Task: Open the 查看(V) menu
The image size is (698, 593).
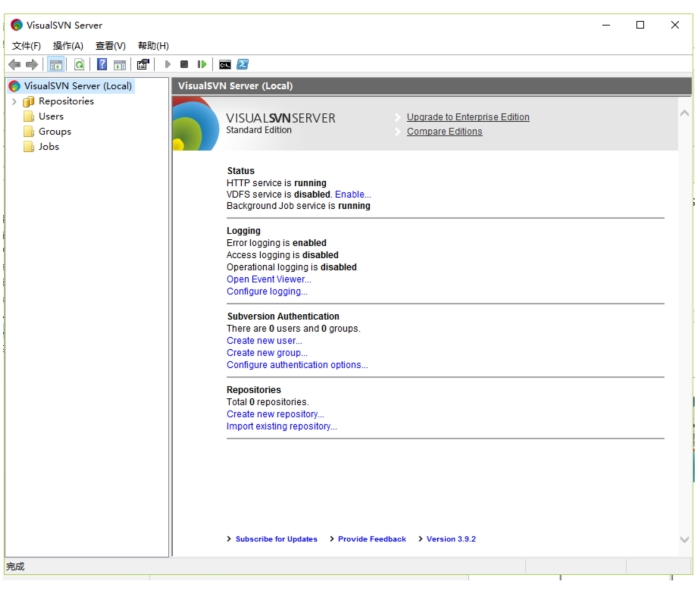Action: click(110, 46)
